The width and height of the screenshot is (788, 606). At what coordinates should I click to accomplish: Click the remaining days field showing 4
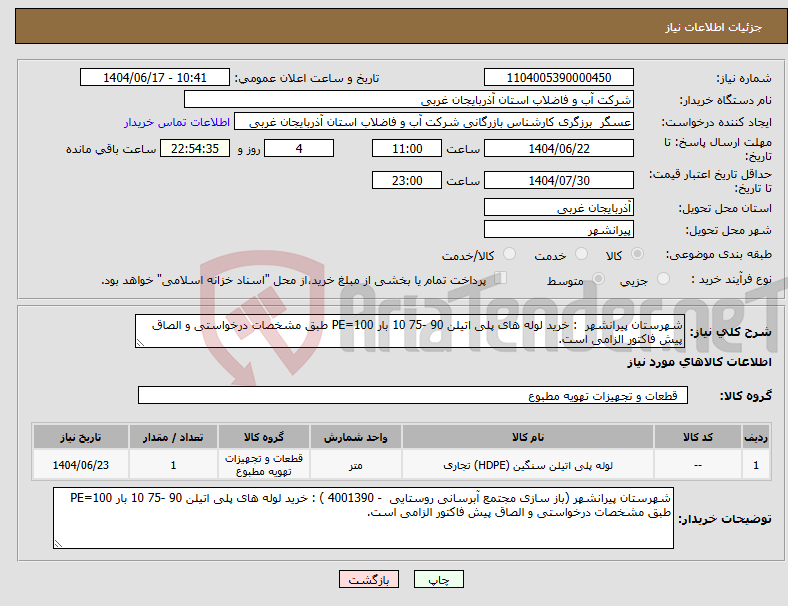(299, 149)
